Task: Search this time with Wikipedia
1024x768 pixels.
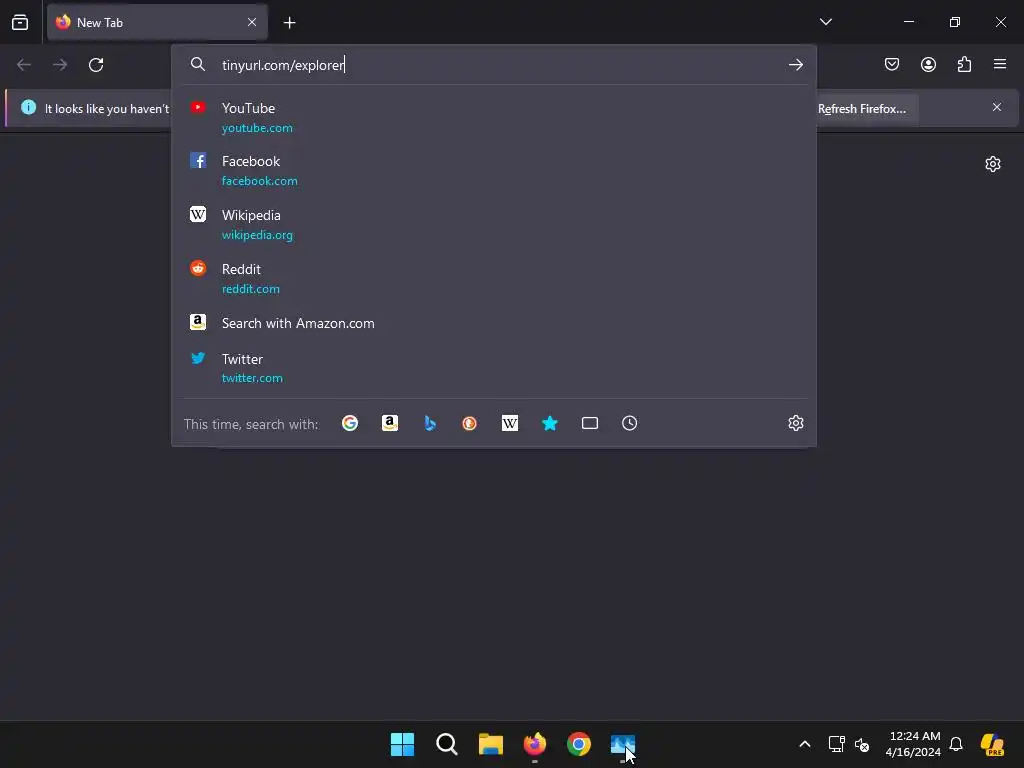Action: point(510,423)
